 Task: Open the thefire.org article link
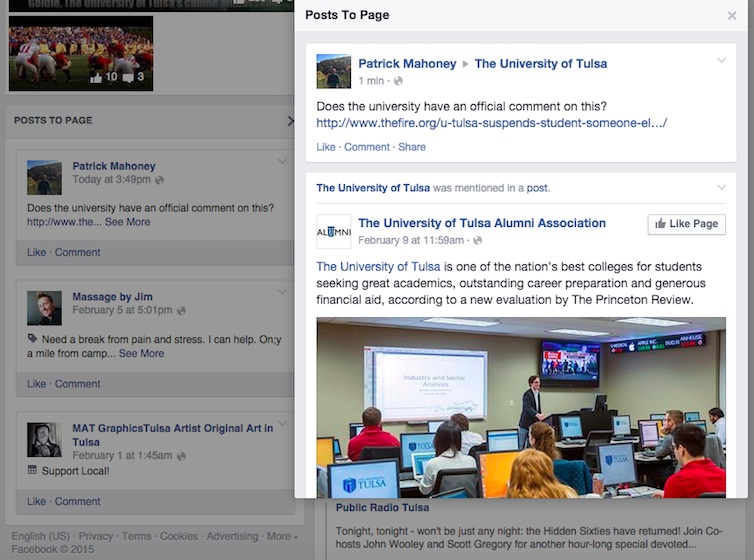tap(491, 123)
